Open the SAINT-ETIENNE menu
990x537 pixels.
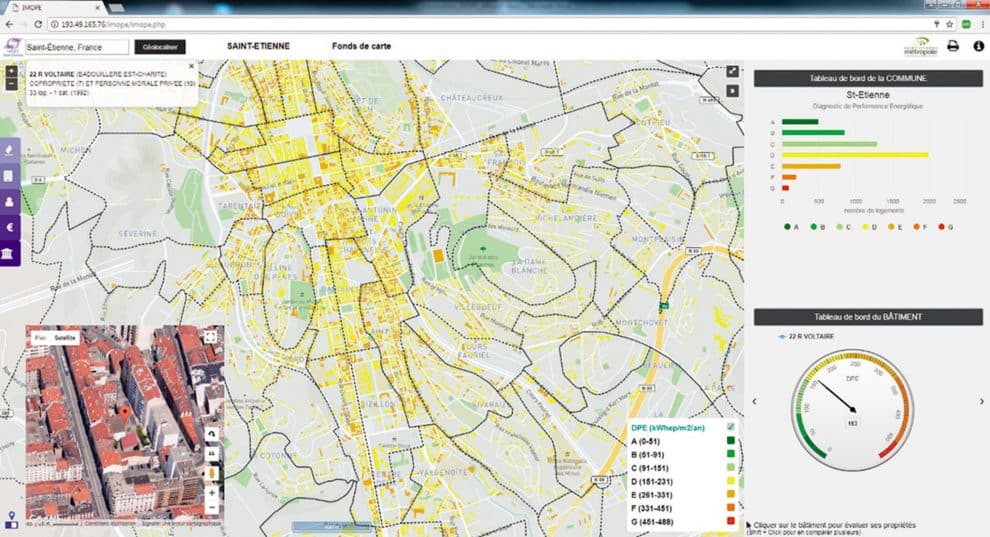coord(256,46)
